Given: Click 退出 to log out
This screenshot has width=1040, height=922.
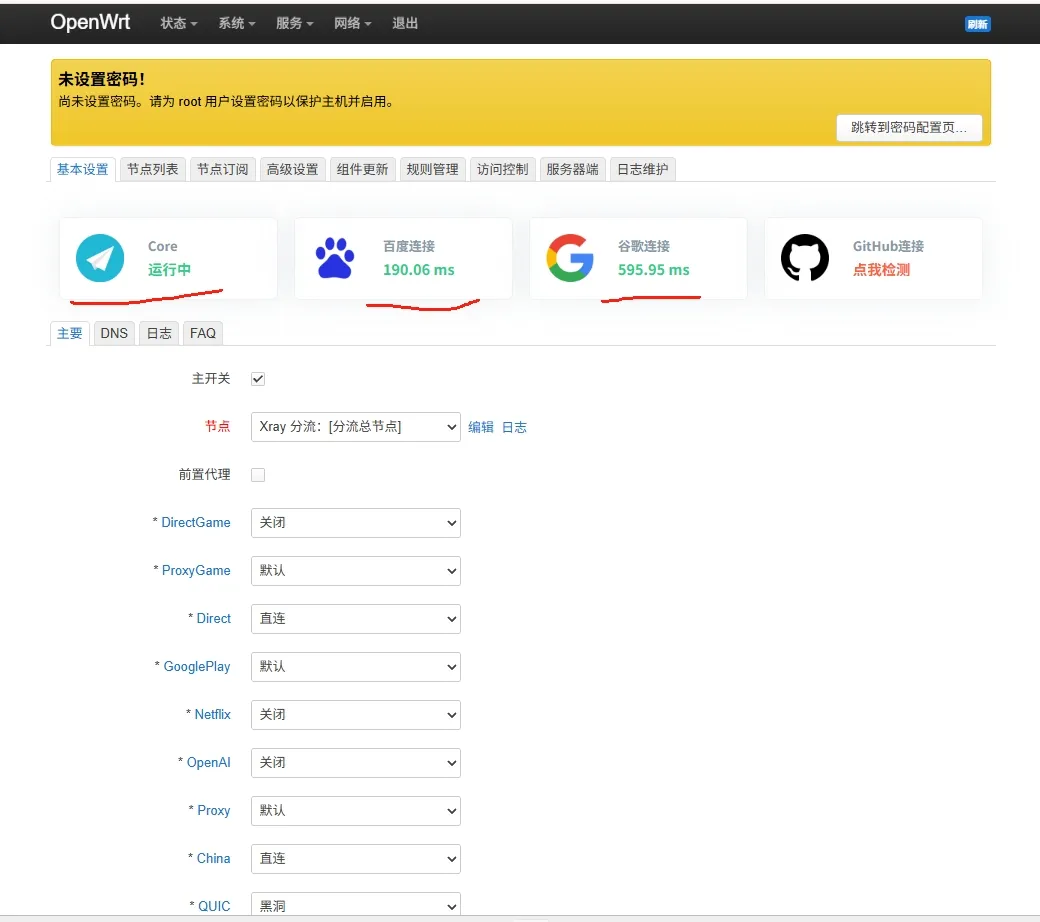Looking at the screenshot, I should click(405, 23).
